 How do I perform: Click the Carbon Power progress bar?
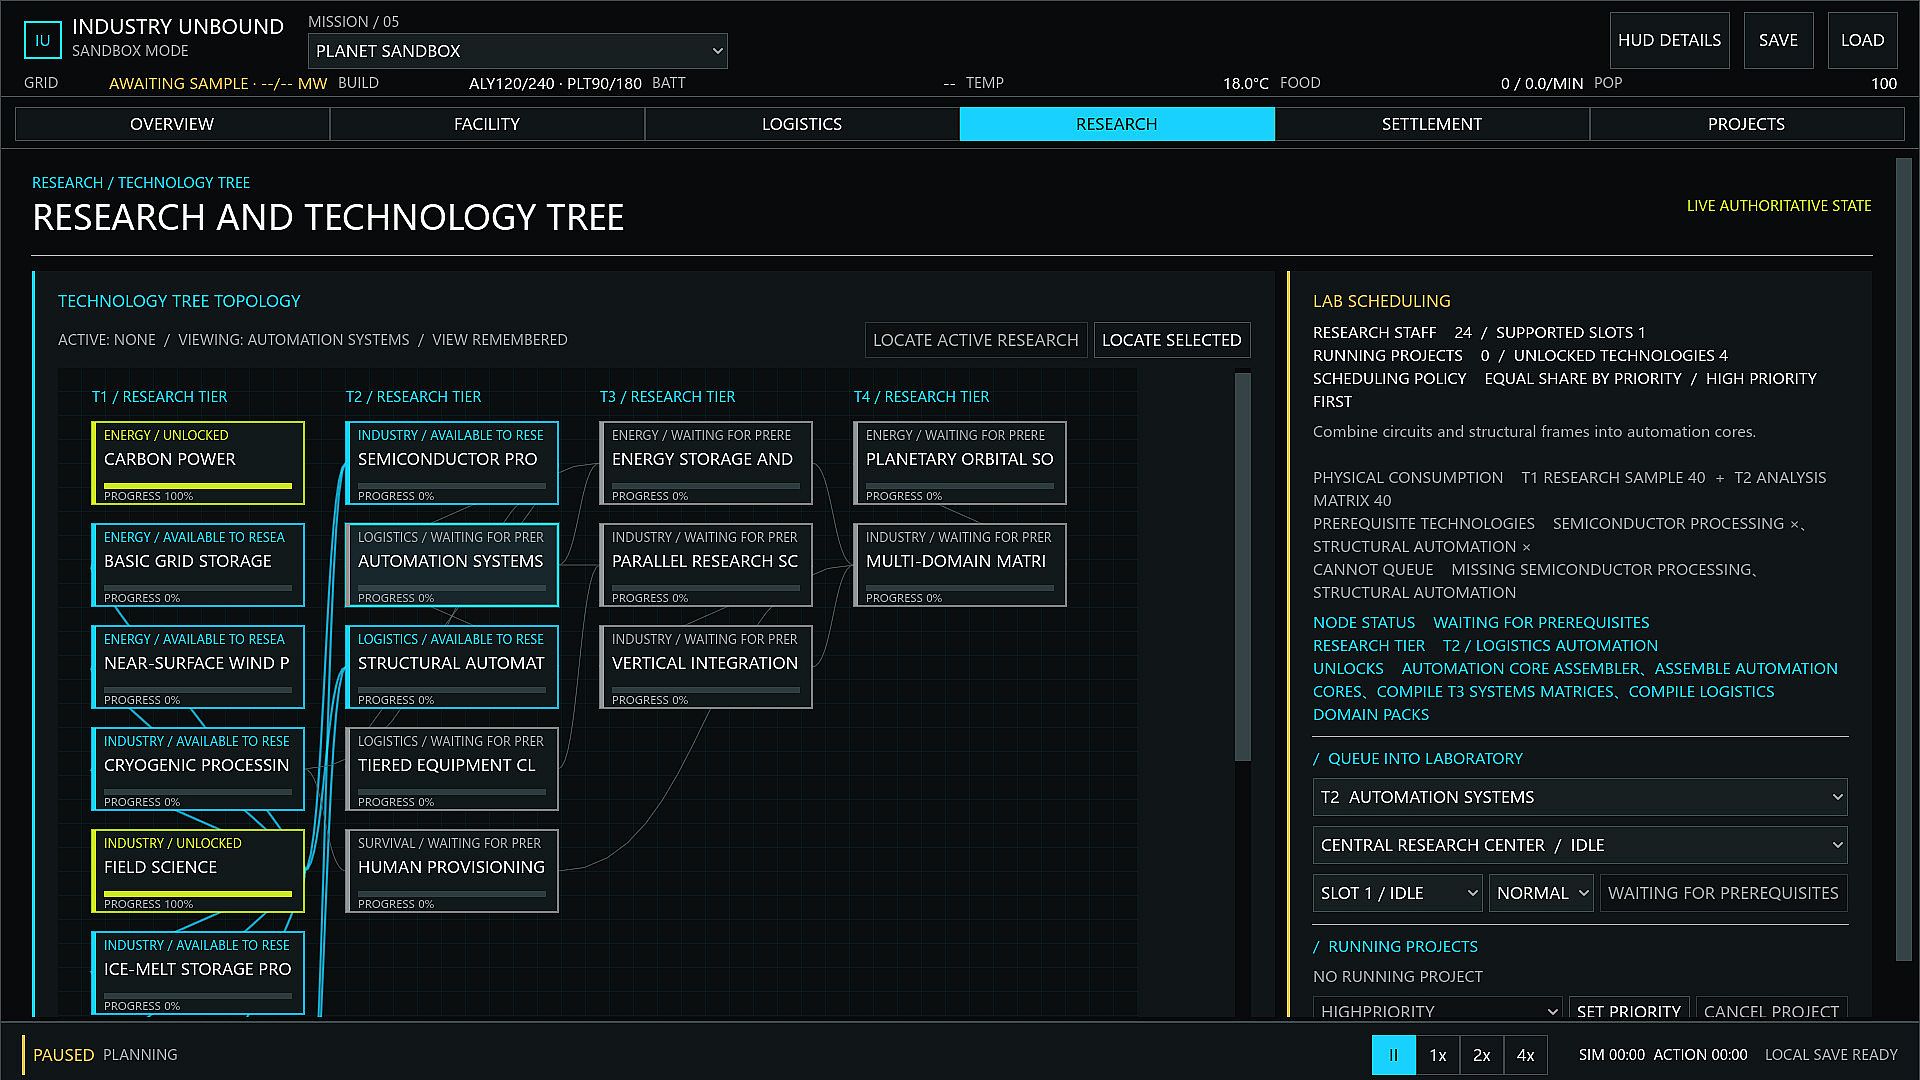pos(198,486)
